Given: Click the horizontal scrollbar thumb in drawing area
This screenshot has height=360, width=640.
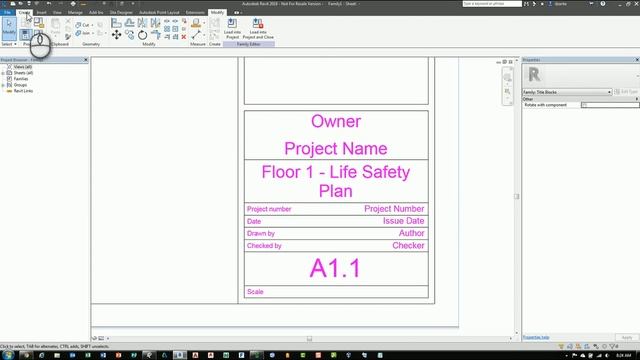Looking at the screenshot, I should point(309,338).
